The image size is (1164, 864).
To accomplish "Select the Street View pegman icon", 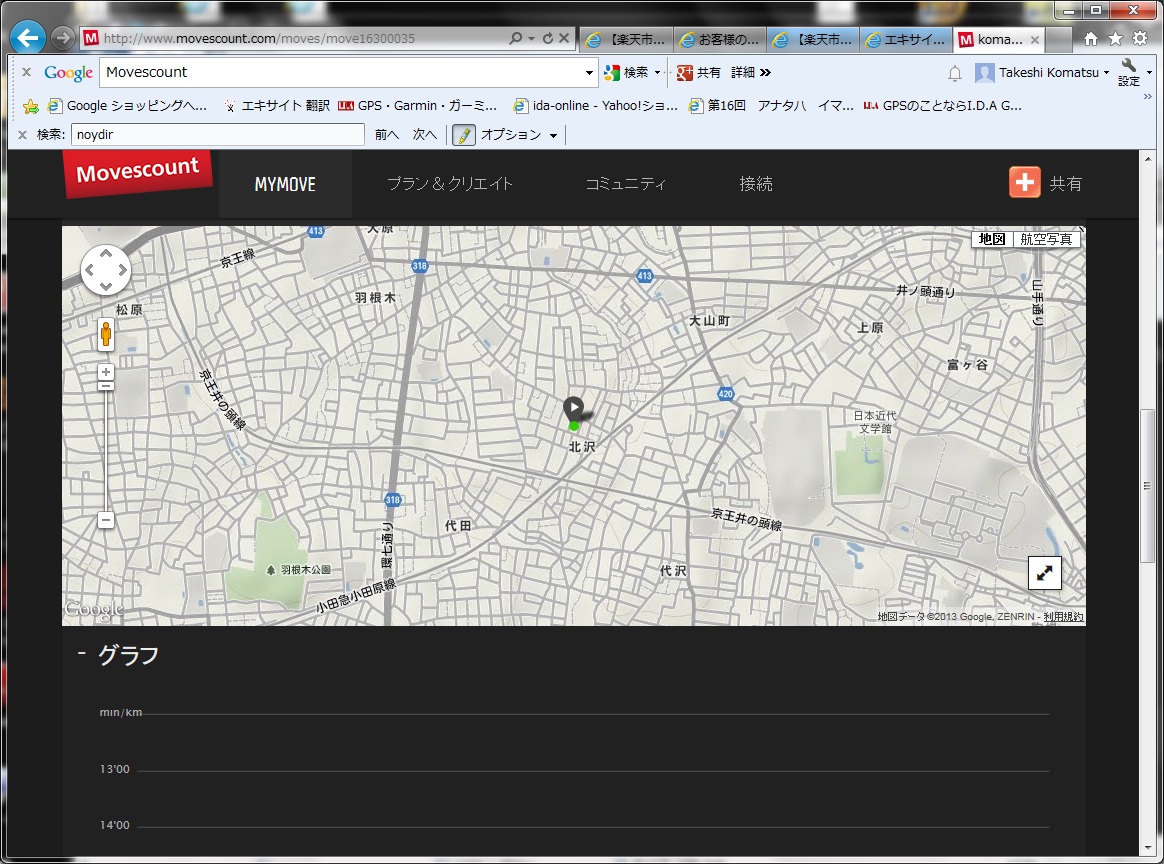I will point(106,334).
